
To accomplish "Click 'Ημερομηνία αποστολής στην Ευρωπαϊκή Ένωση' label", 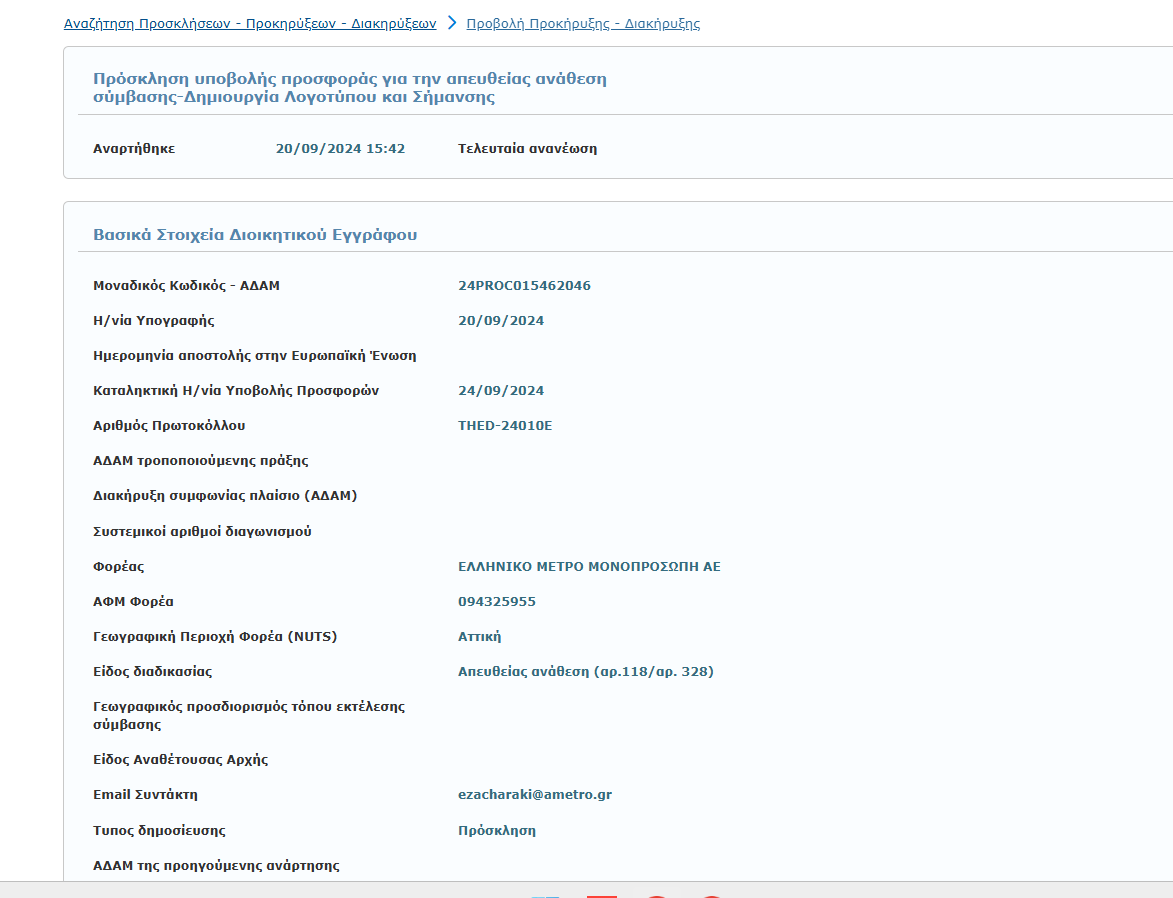I will click(x=254, y=355).
